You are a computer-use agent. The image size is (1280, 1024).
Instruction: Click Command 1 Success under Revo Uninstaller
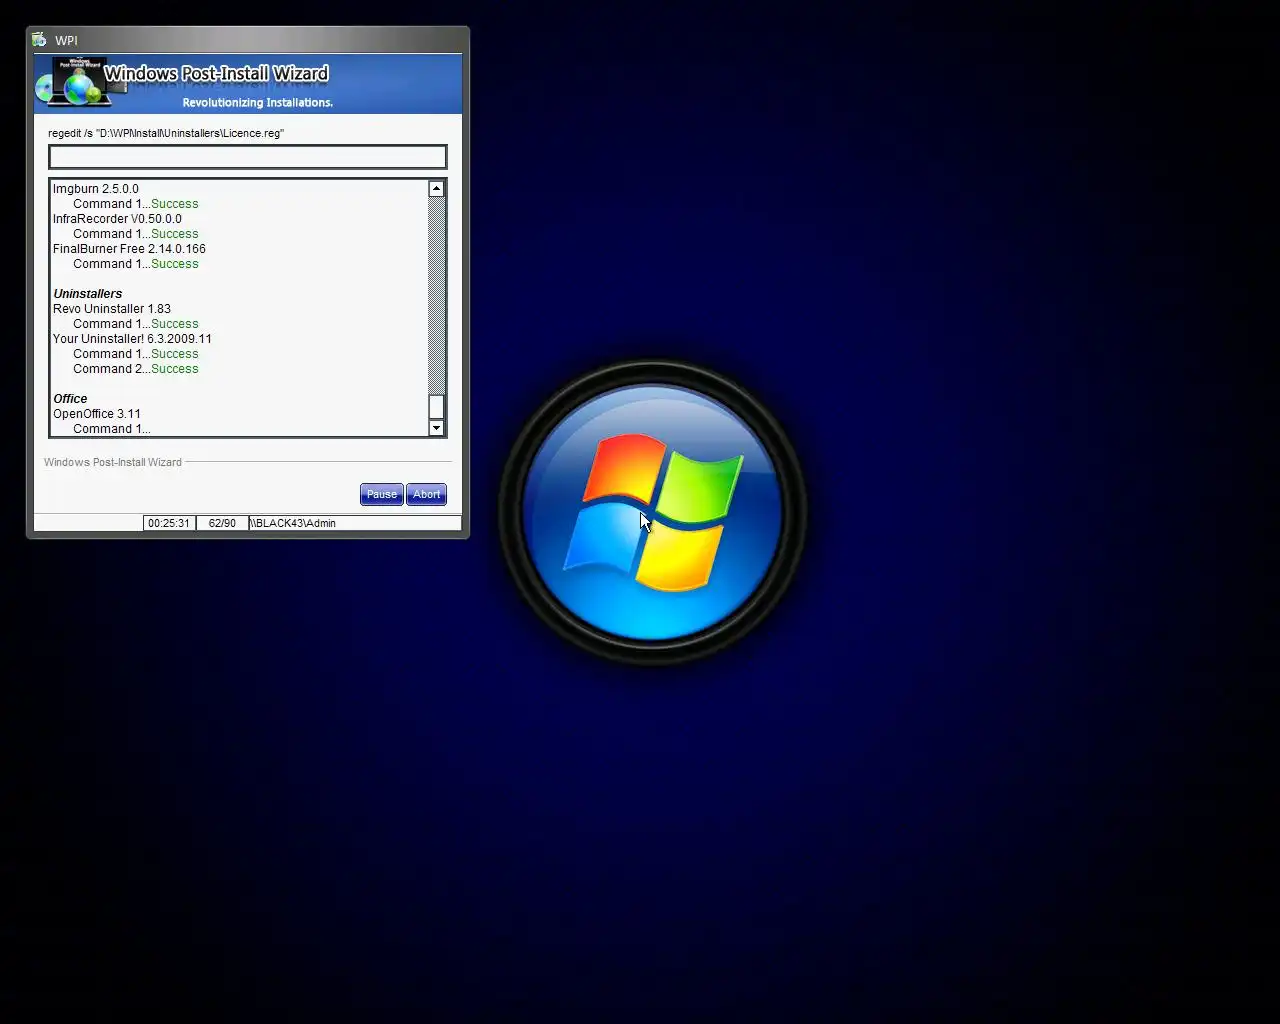[x=136, y=324]
